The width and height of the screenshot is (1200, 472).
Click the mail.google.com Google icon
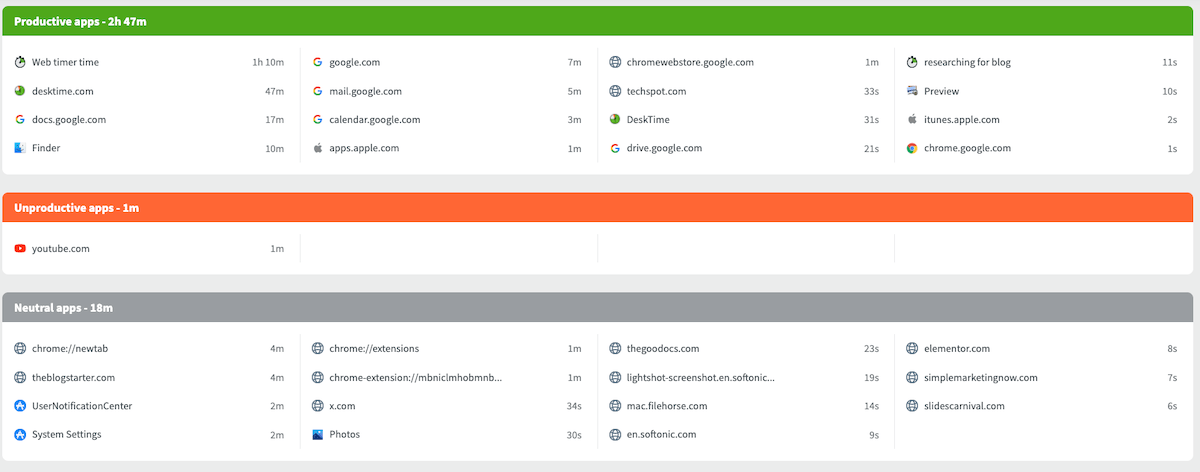[x=317, y=91]
